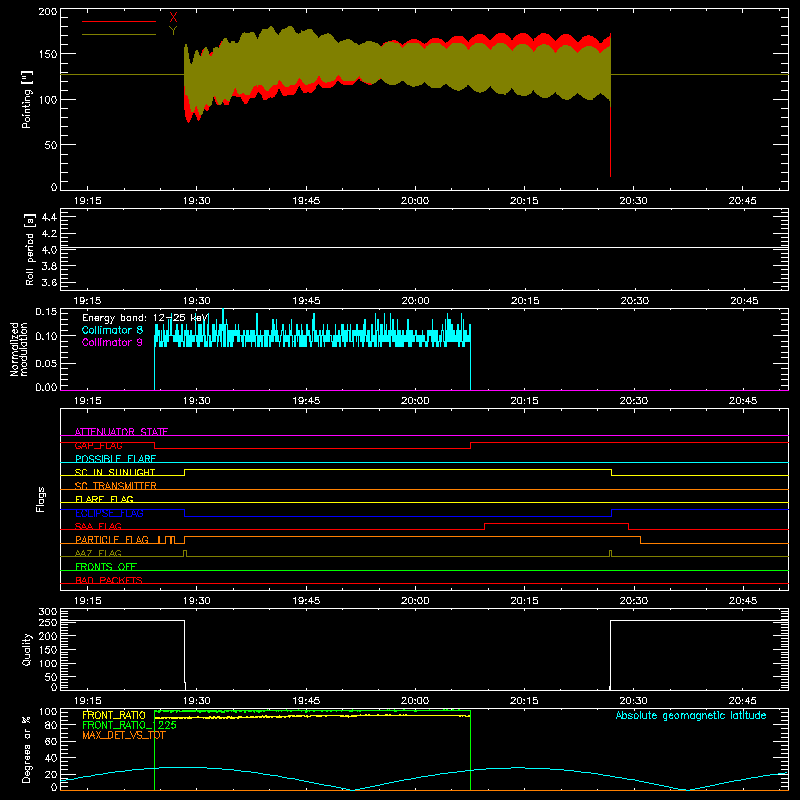Click the 250 tick on Quality axis

pyautogui.click(x=48, y=622)
